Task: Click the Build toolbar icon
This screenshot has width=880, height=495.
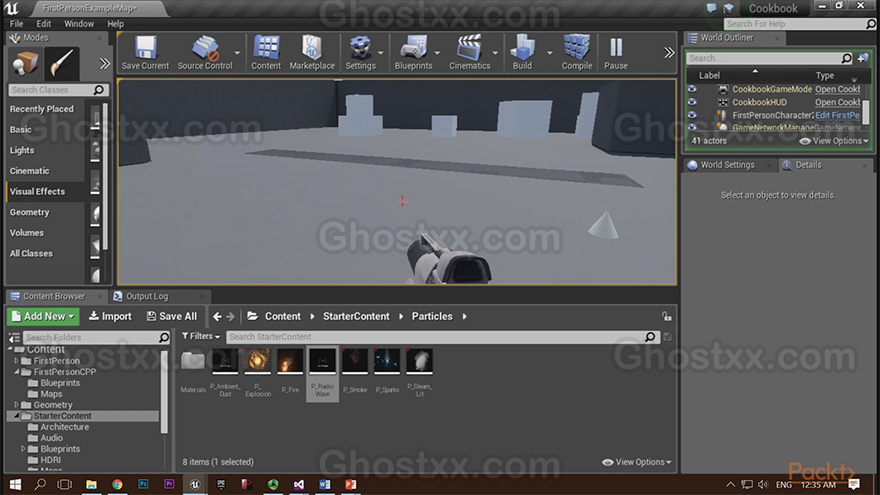Action: pyautogui.click(x=522, y=53)
